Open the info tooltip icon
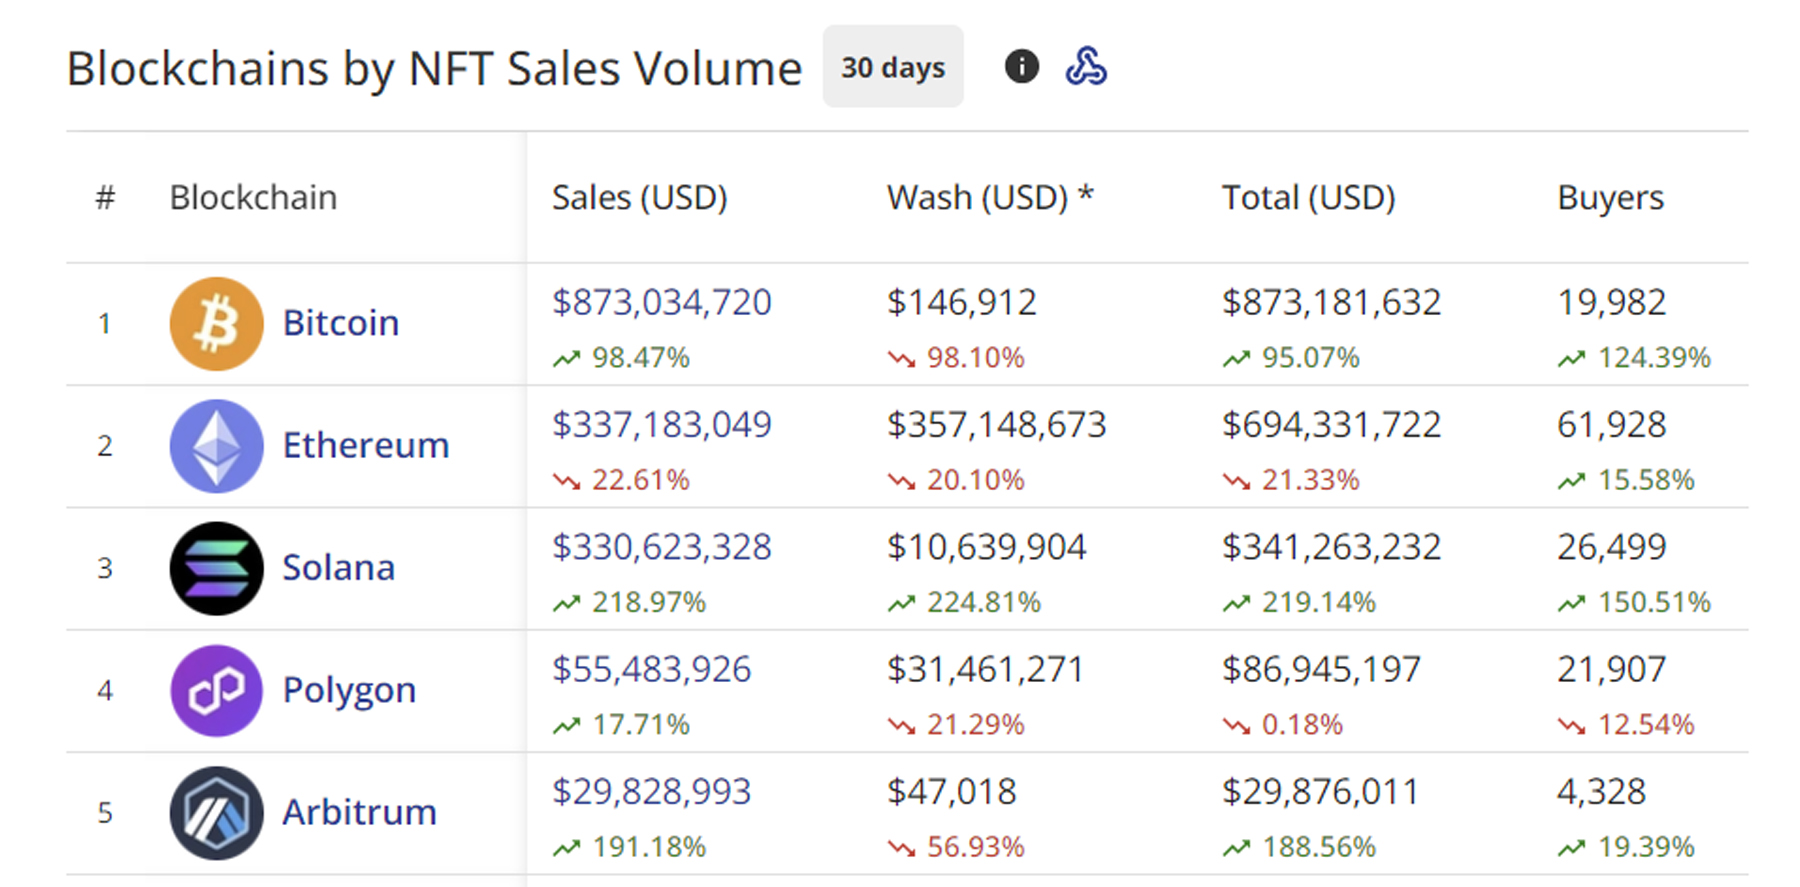Screen dimensions: 1800x887 coord(1021,67)
